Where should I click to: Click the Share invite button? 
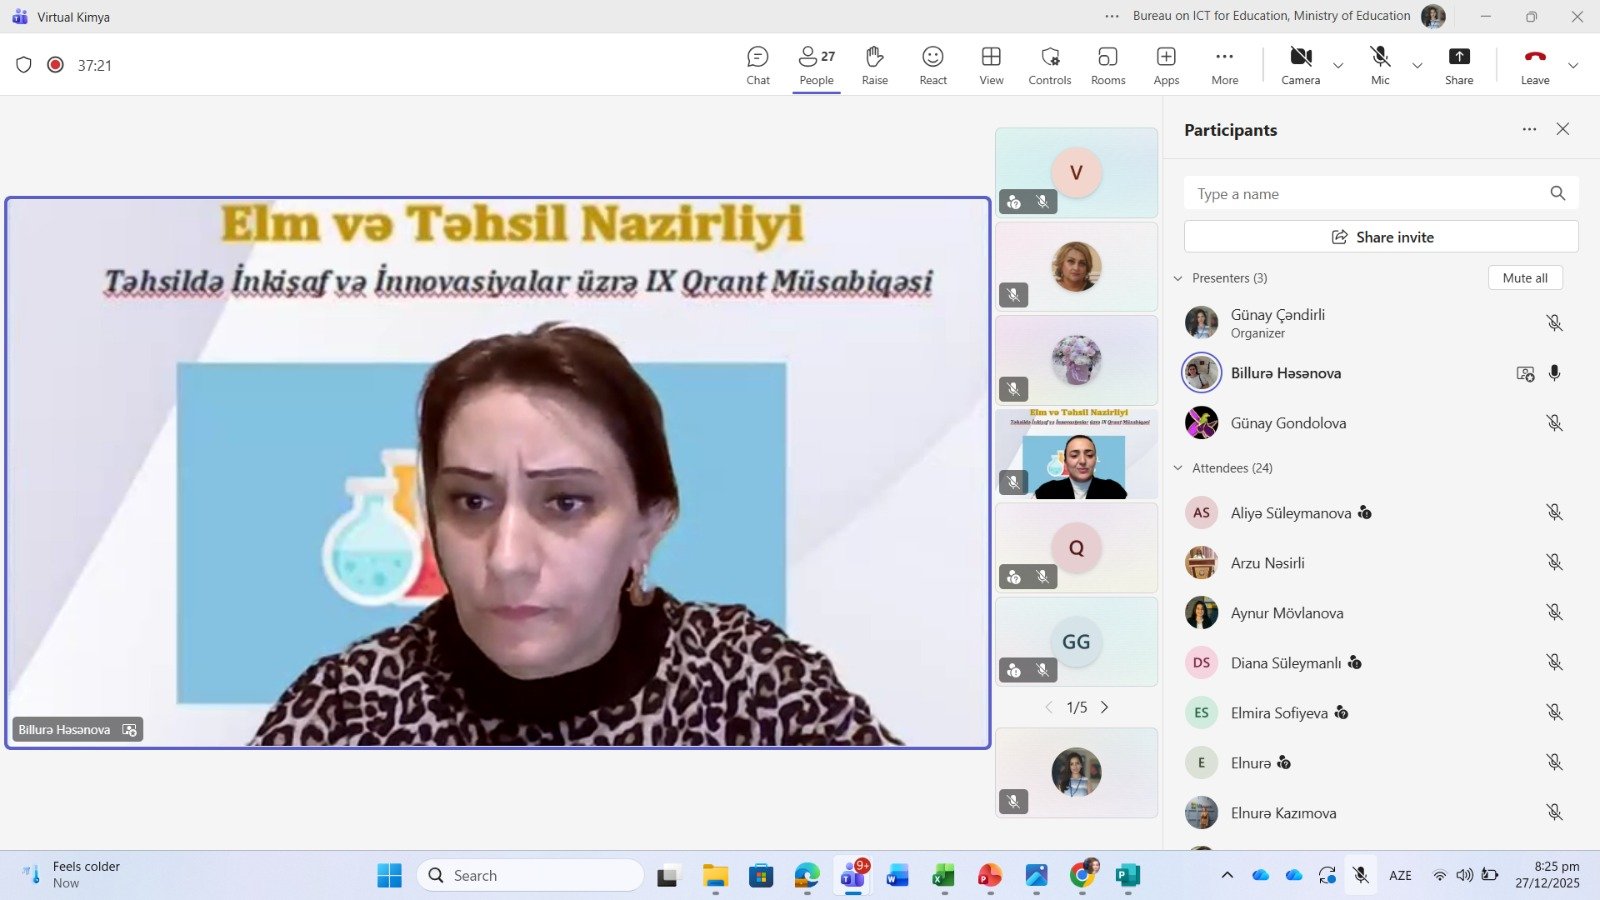point(1381,237)
